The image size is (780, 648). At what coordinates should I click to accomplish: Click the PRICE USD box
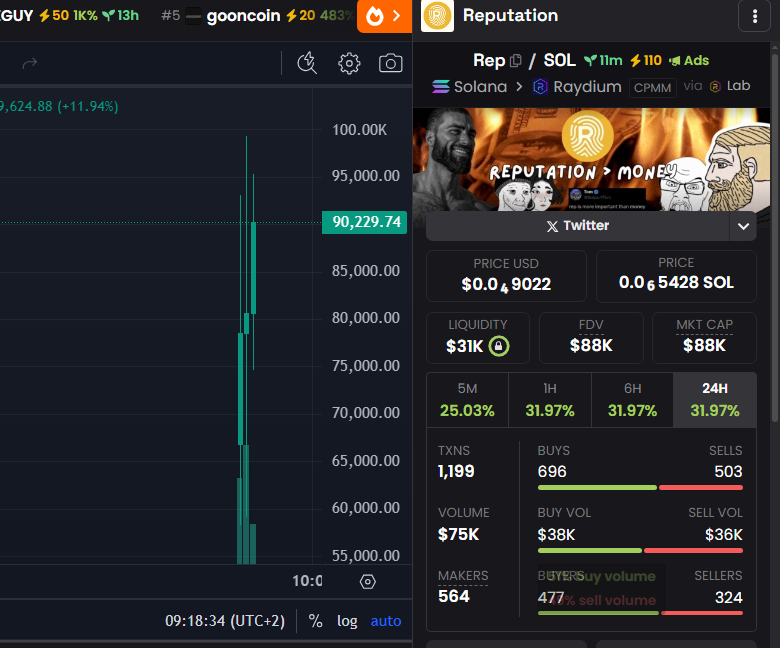pos(506,276)
